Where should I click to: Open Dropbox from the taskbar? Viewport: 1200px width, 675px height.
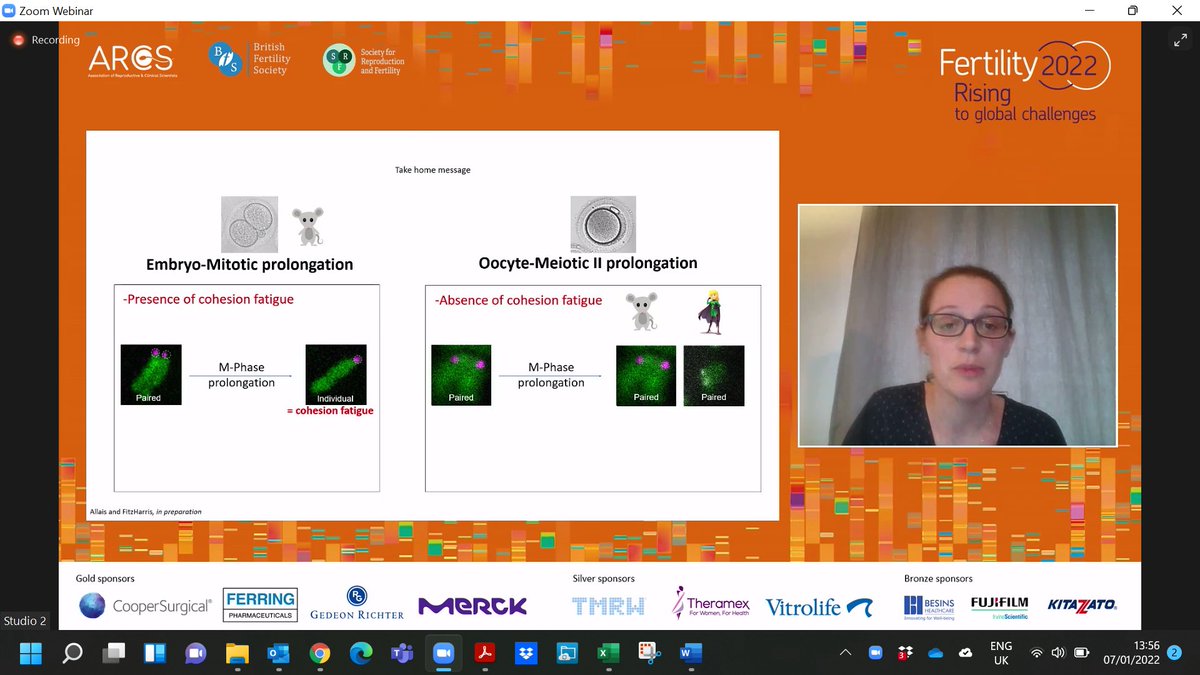click(x=525, y=653)
